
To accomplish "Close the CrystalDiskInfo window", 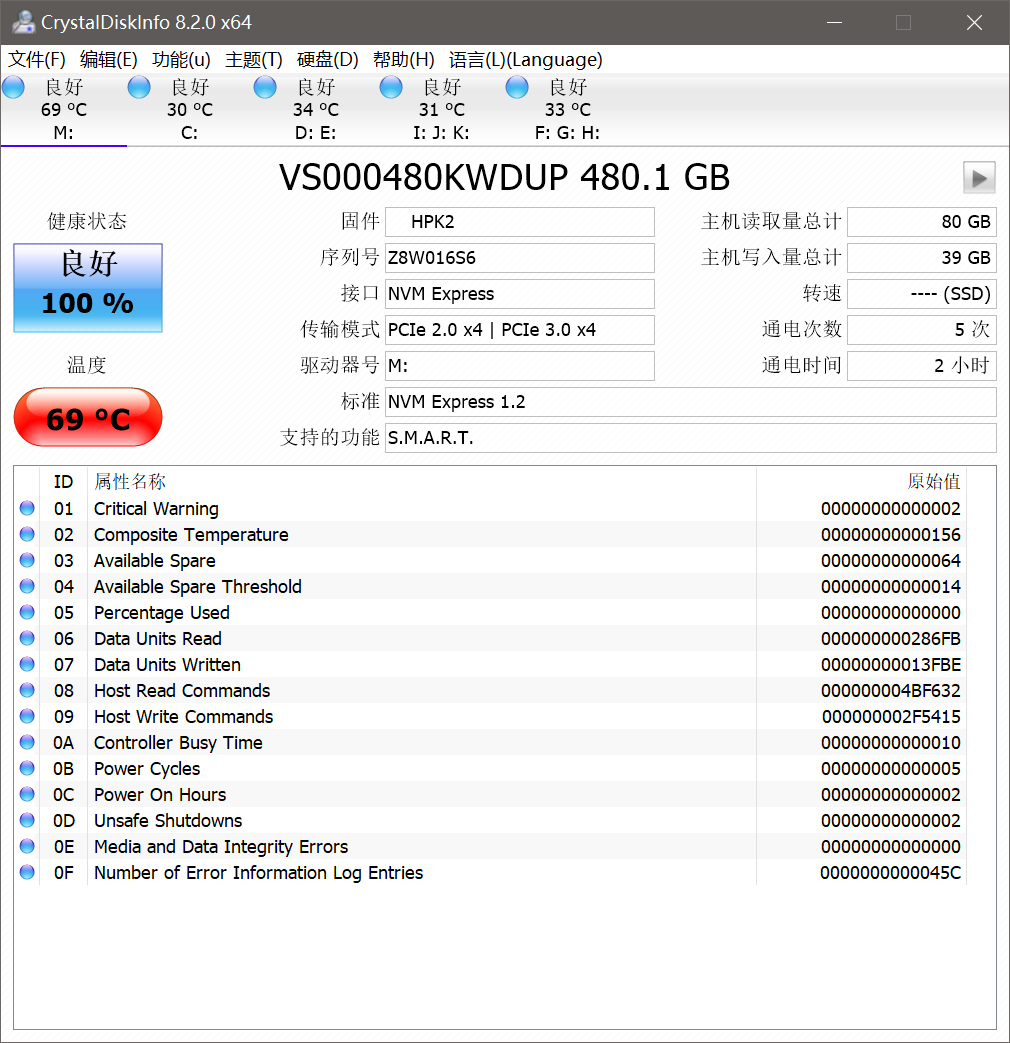I will (974, 23).
